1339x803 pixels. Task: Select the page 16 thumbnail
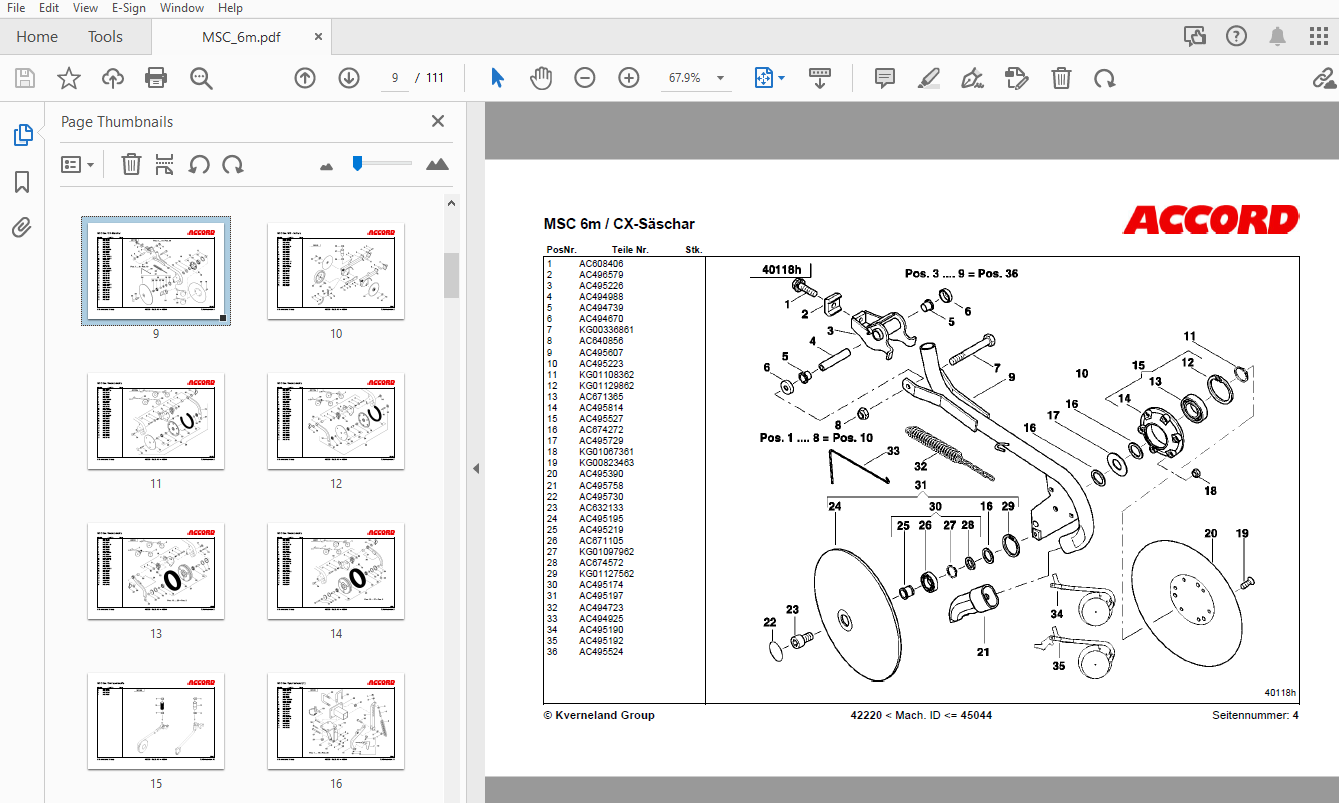click(x=336, y=721)
